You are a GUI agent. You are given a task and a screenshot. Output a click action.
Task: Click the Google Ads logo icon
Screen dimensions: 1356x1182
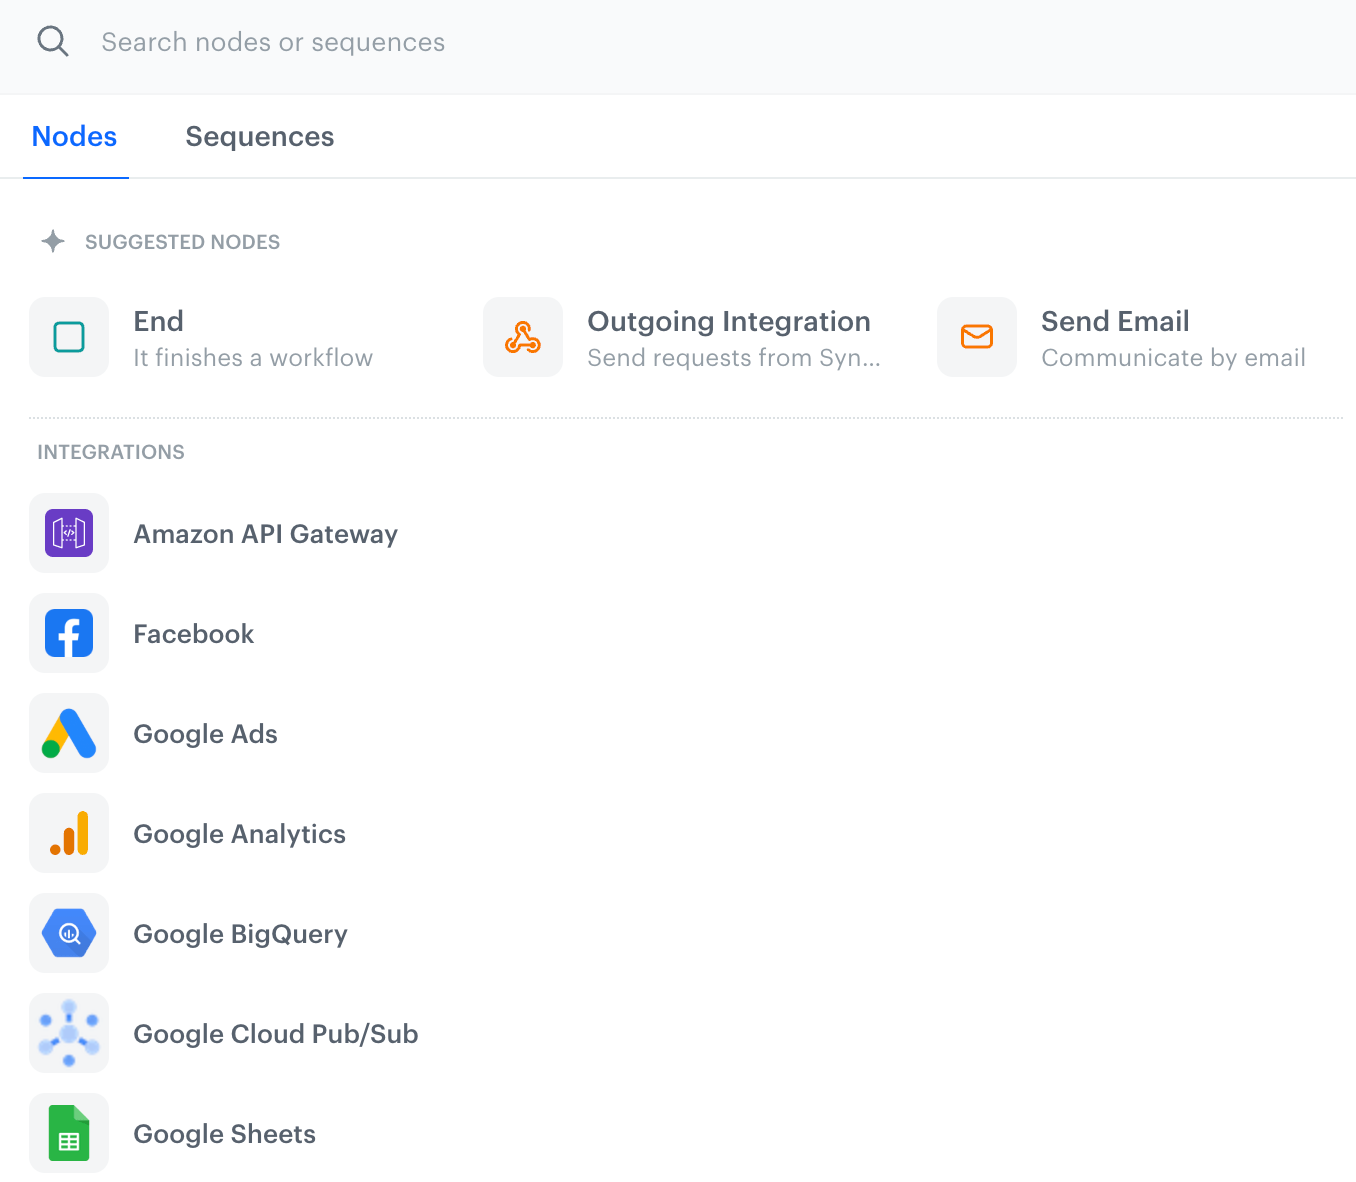pyautogui.click(x=69, y=733)
